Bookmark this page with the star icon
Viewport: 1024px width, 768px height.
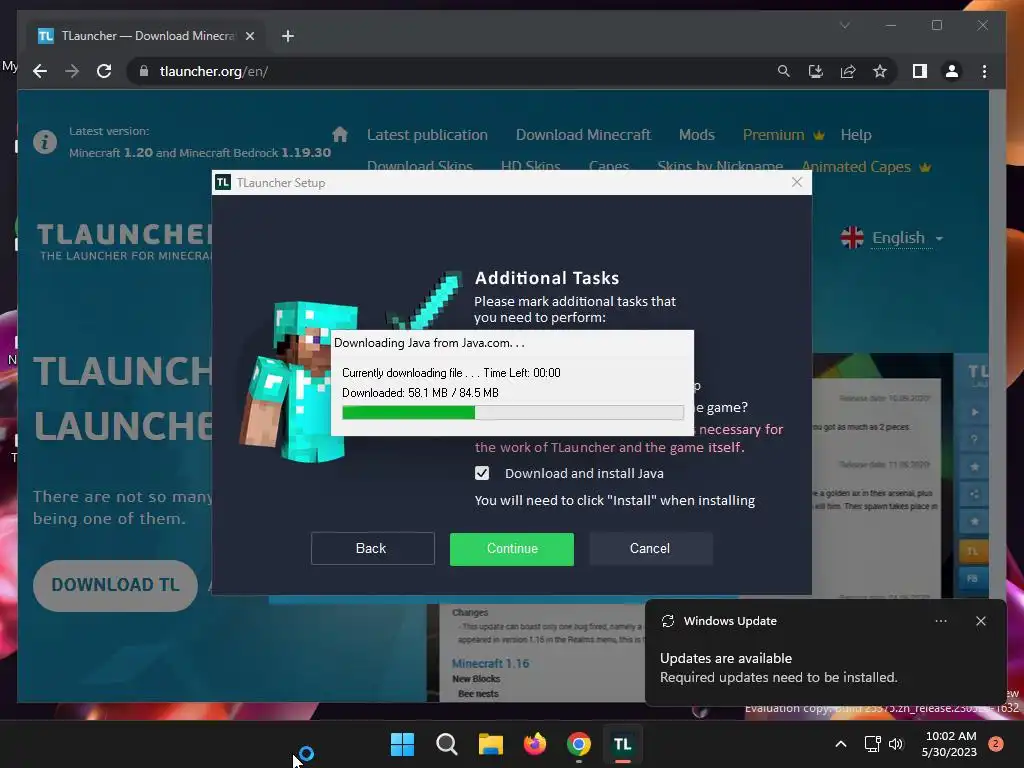[880, 71]
